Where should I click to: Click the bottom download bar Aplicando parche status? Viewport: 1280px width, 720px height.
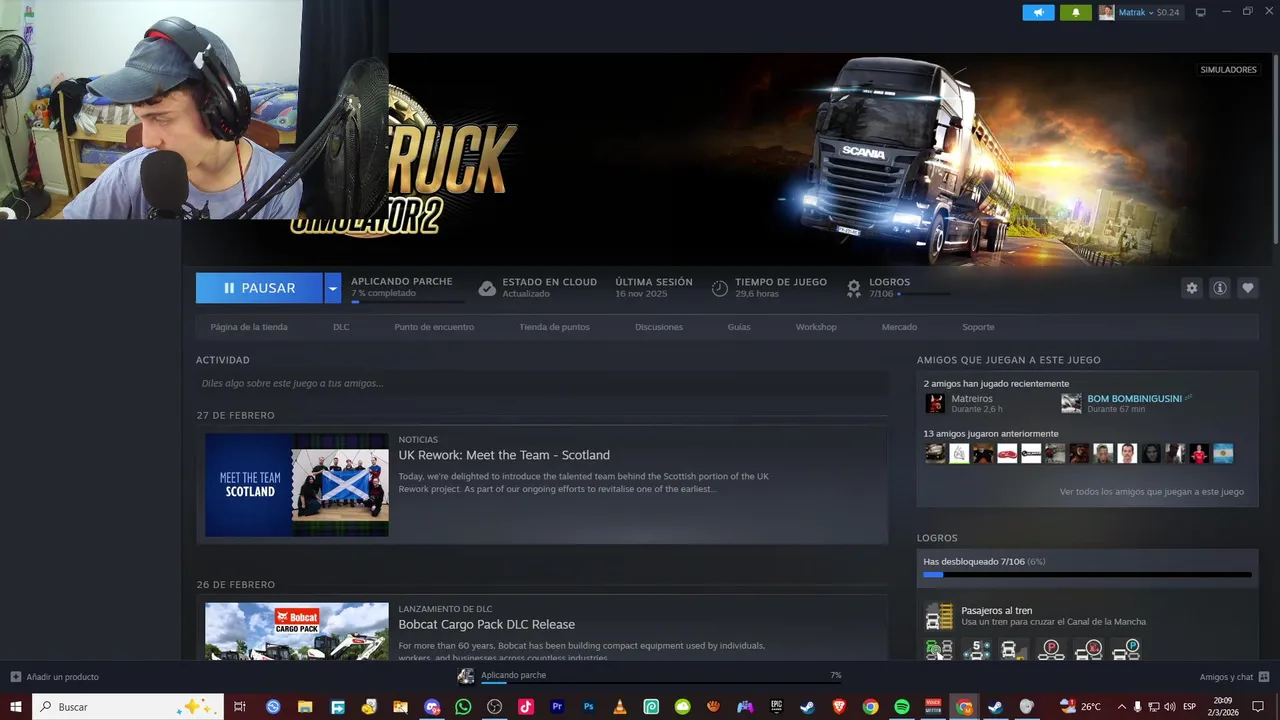(650, 676)
